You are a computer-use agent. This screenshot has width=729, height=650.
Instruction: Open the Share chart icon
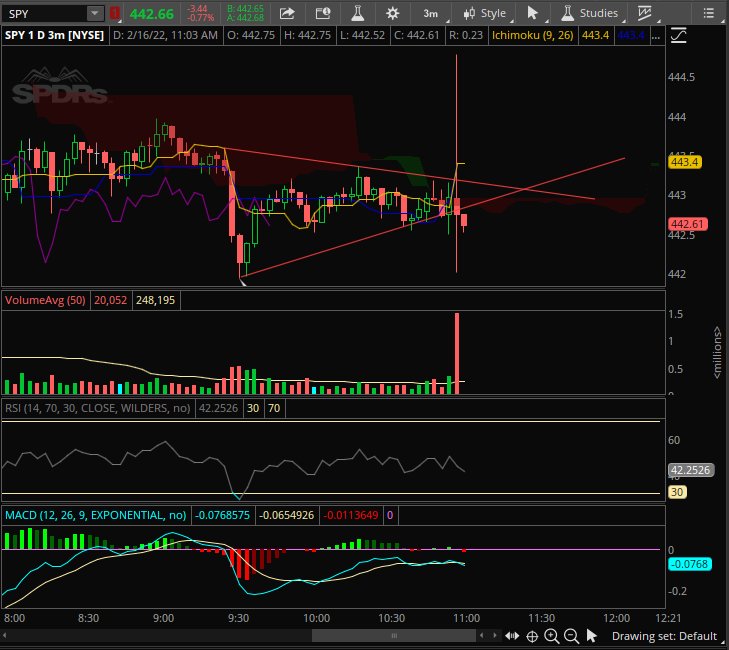[x=287, y=13]
